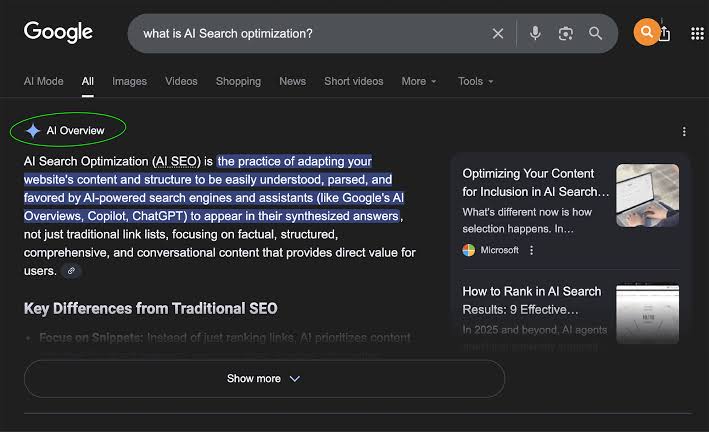Start voice search with the microphone icon

(x=535, y=33)
